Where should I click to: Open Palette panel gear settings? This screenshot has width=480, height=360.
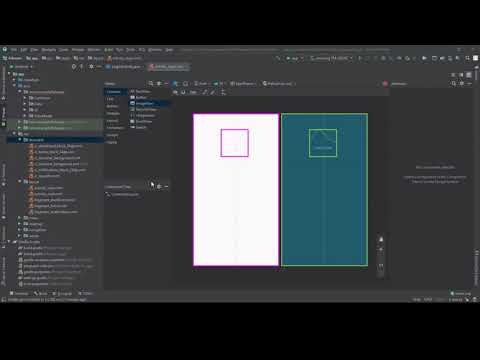point(159,83)
